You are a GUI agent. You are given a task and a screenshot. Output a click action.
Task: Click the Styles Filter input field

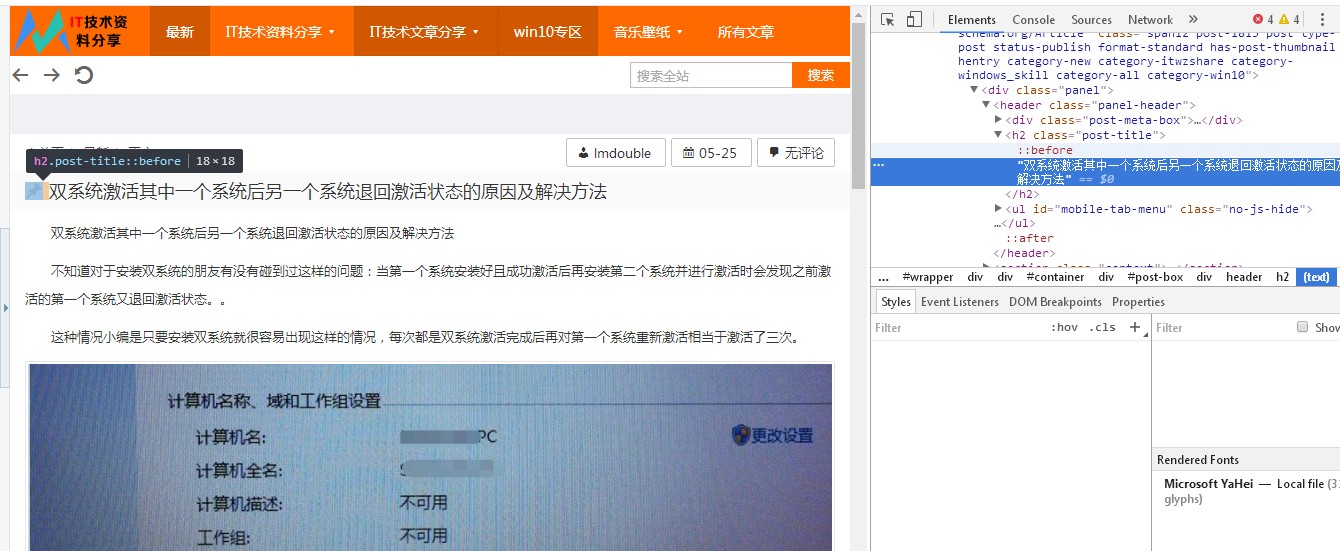(x=956, y=327)
